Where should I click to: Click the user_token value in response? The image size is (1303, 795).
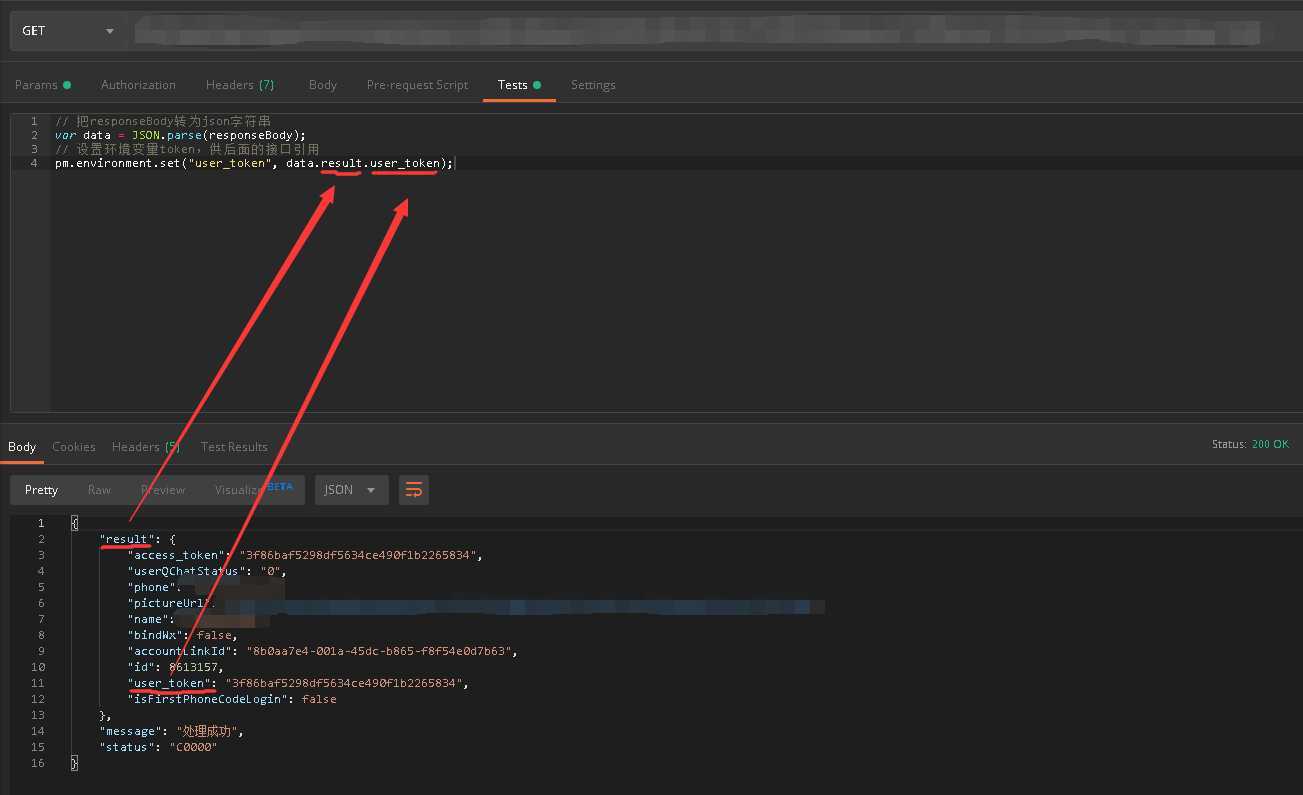click(346, 683)
